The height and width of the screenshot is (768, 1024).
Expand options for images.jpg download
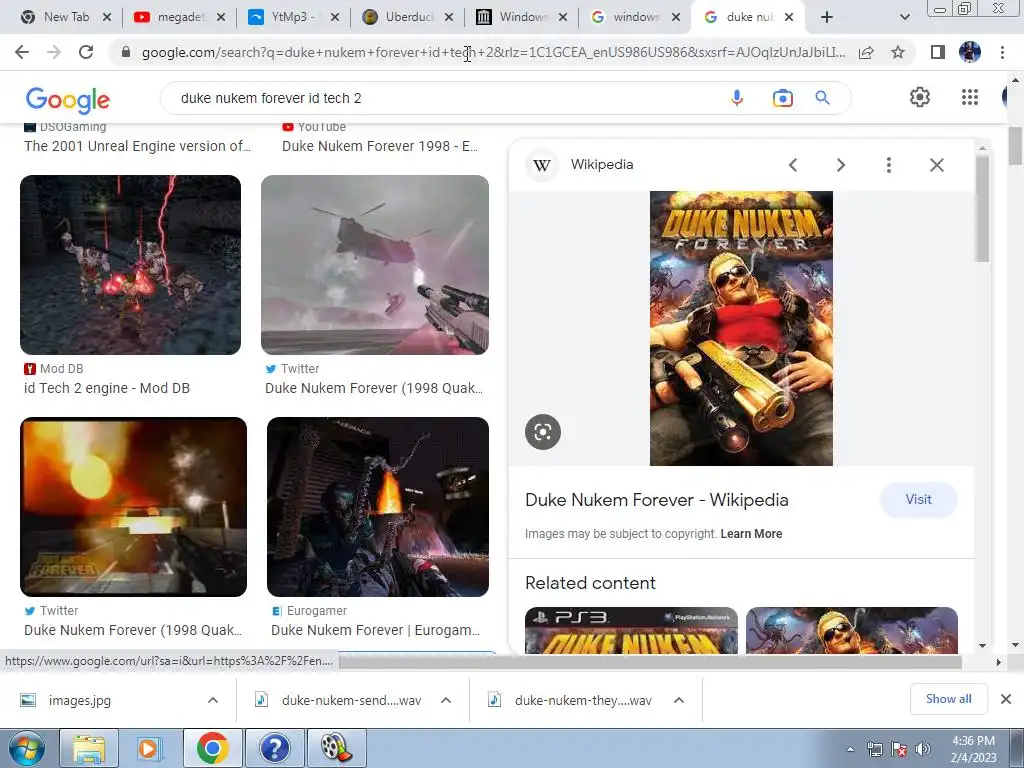point(213,700)
